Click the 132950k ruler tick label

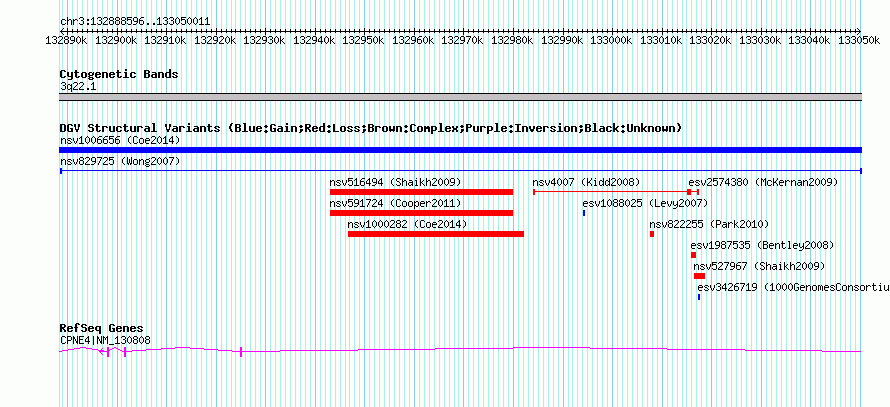click(x=364, y=40)
